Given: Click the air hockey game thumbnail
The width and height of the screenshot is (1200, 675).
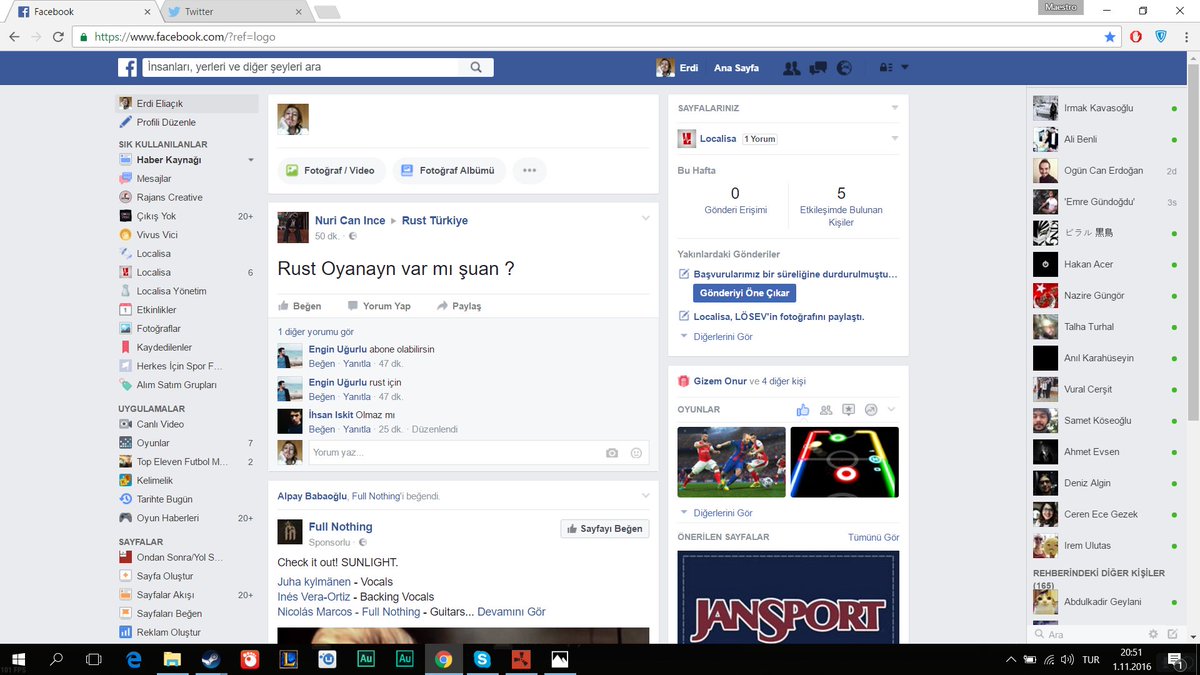Looking at the screenshot, I should (x=845, y=462).
